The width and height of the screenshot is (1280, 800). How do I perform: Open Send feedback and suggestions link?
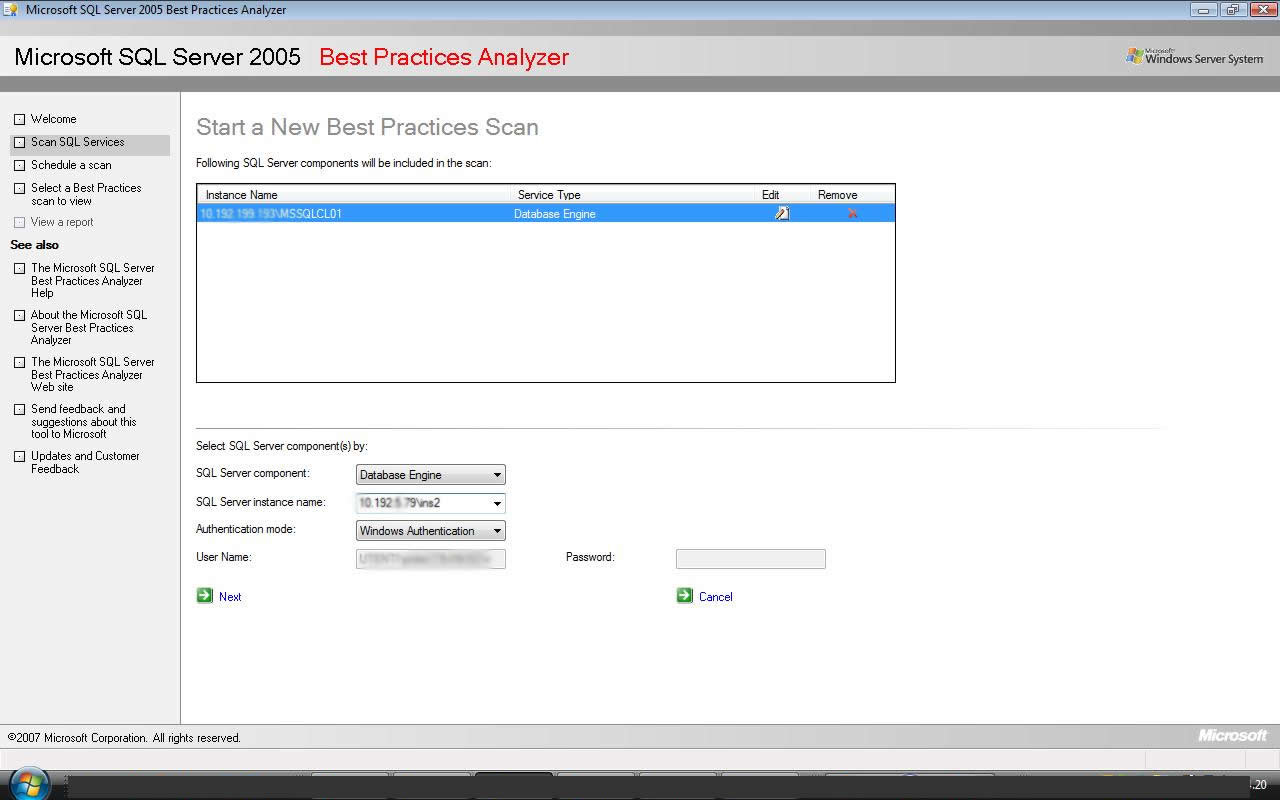click(83, 421)
